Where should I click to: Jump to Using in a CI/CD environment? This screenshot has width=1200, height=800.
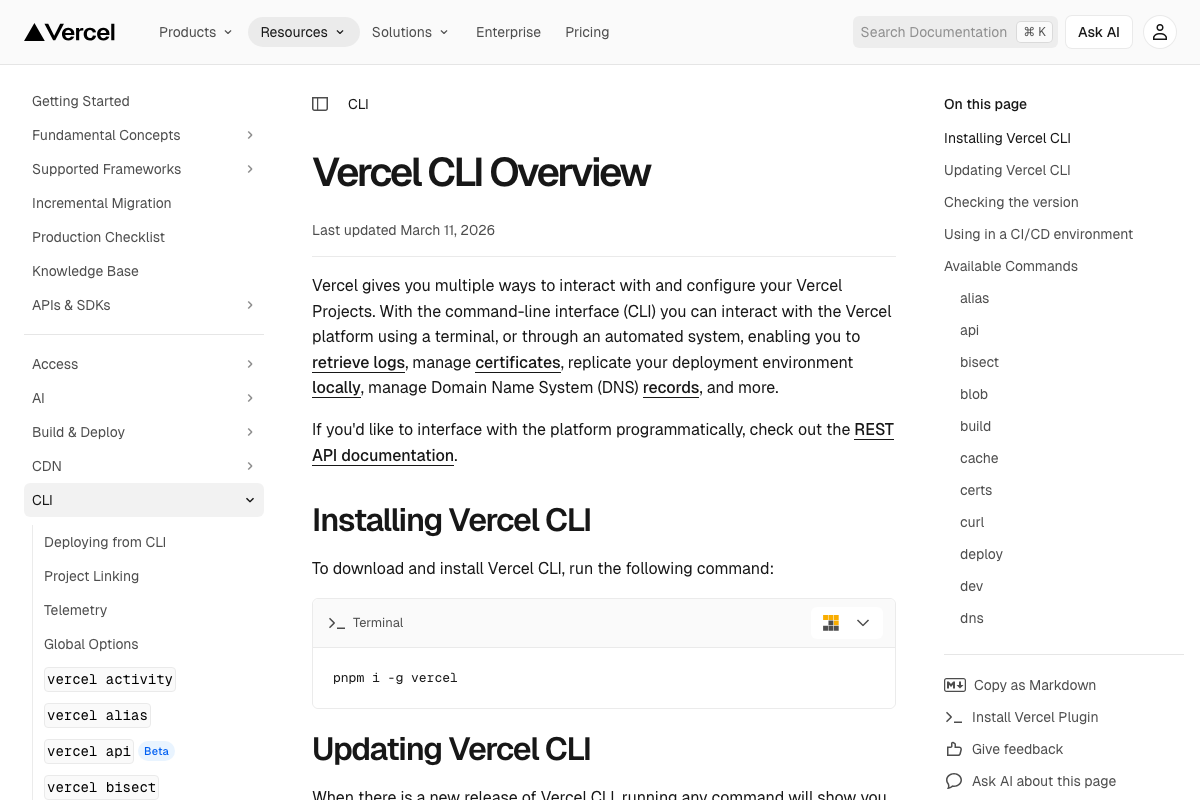(1038, 234)
